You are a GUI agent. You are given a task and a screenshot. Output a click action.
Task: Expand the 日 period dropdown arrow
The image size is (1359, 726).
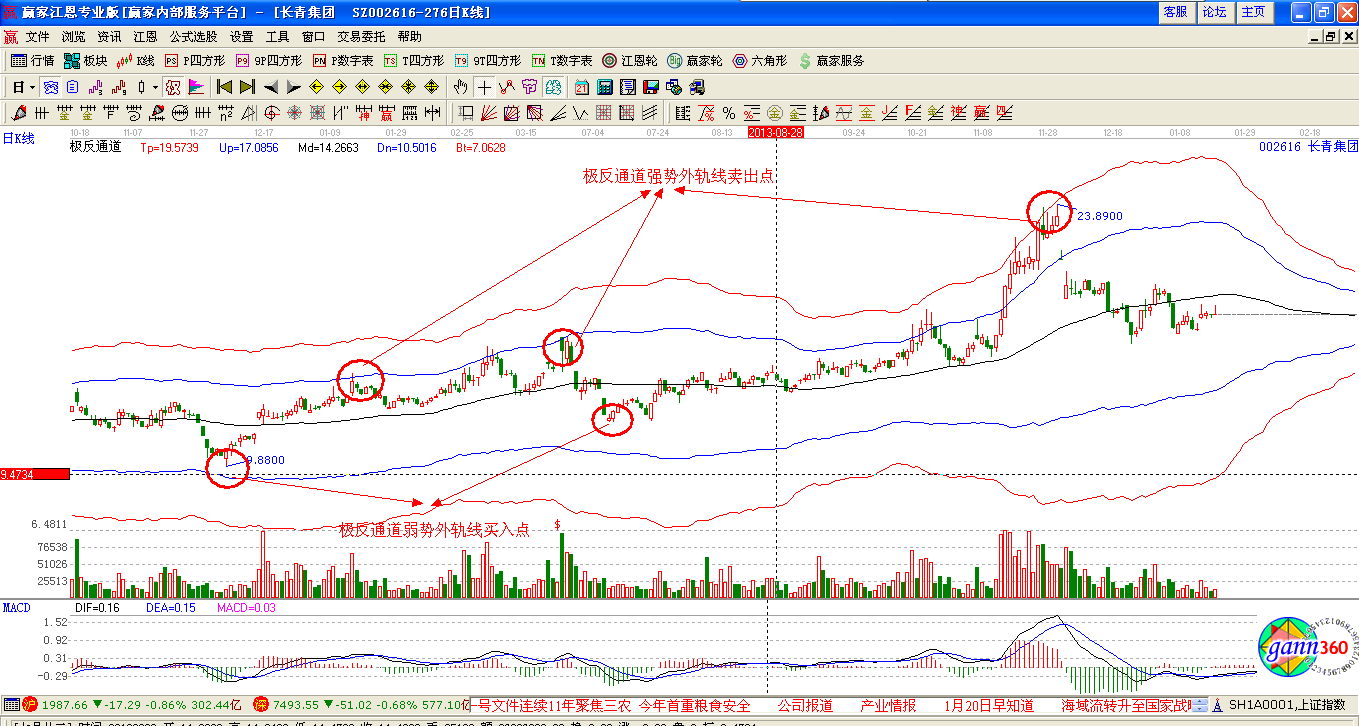point(31,87)
